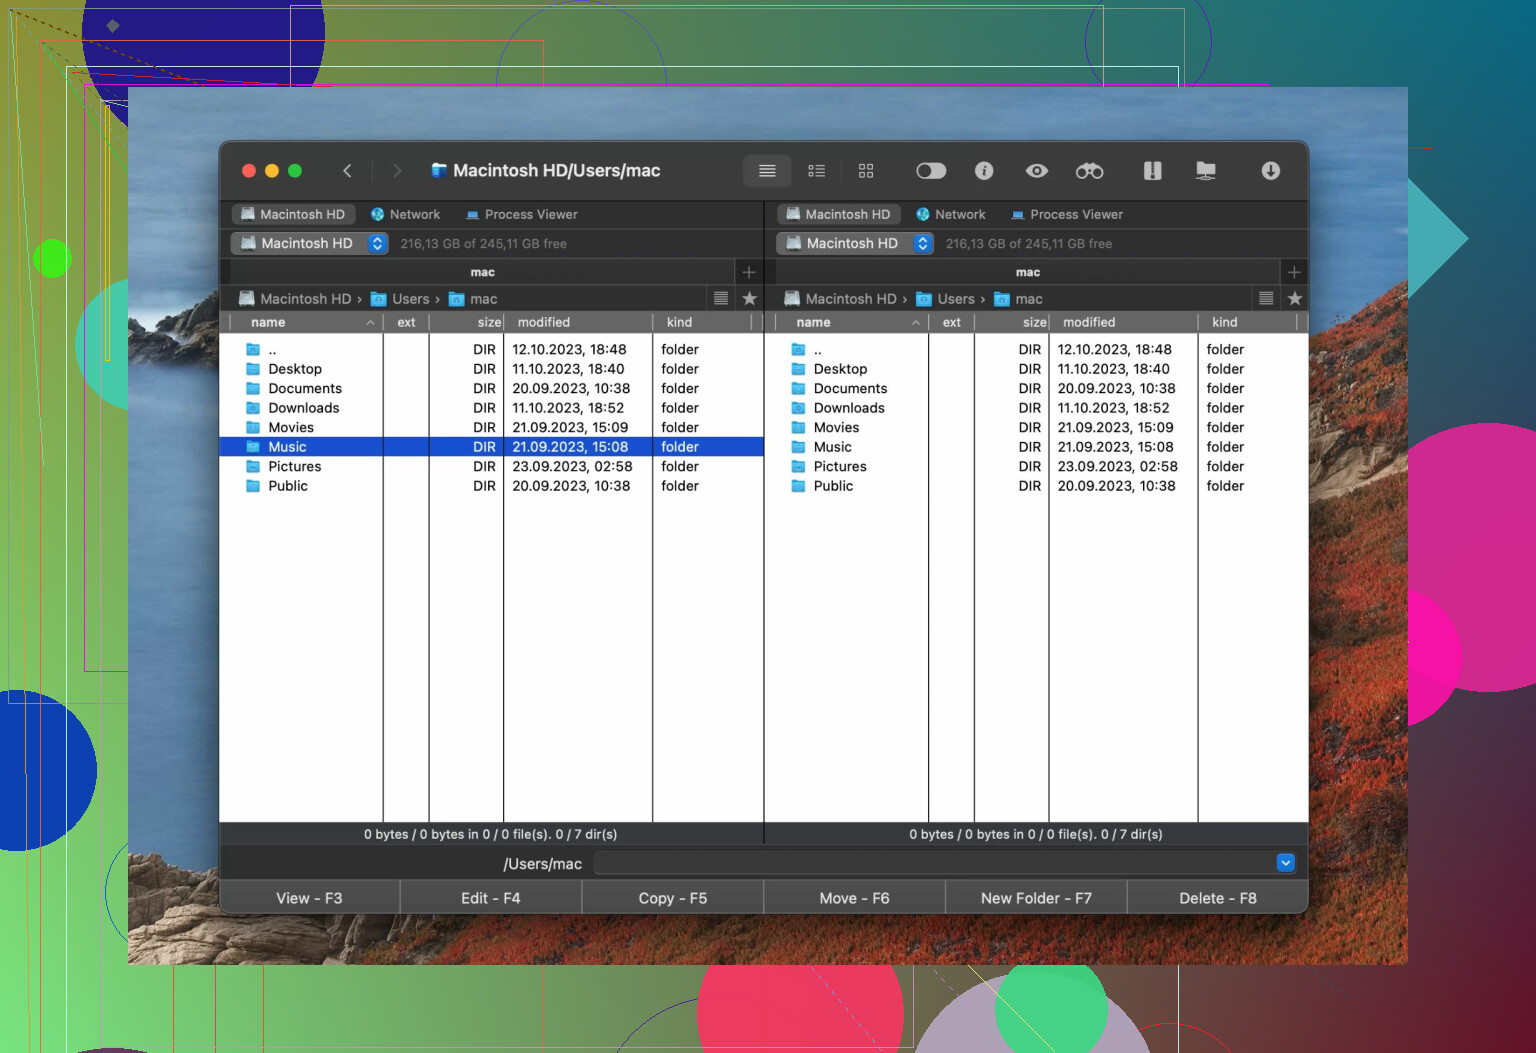The width and height of the screenshot is (1536, 1053).
Task: Click the left pane favorites star icon
Action: (x=749, y=298)
